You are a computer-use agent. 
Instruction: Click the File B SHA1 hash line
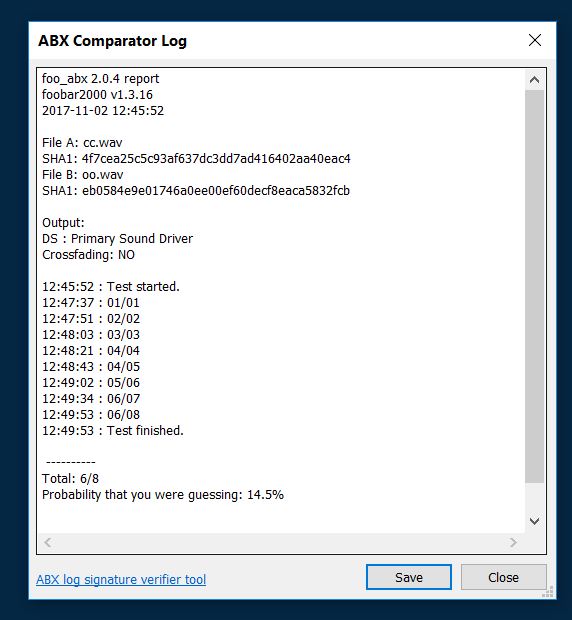(196, 191)
